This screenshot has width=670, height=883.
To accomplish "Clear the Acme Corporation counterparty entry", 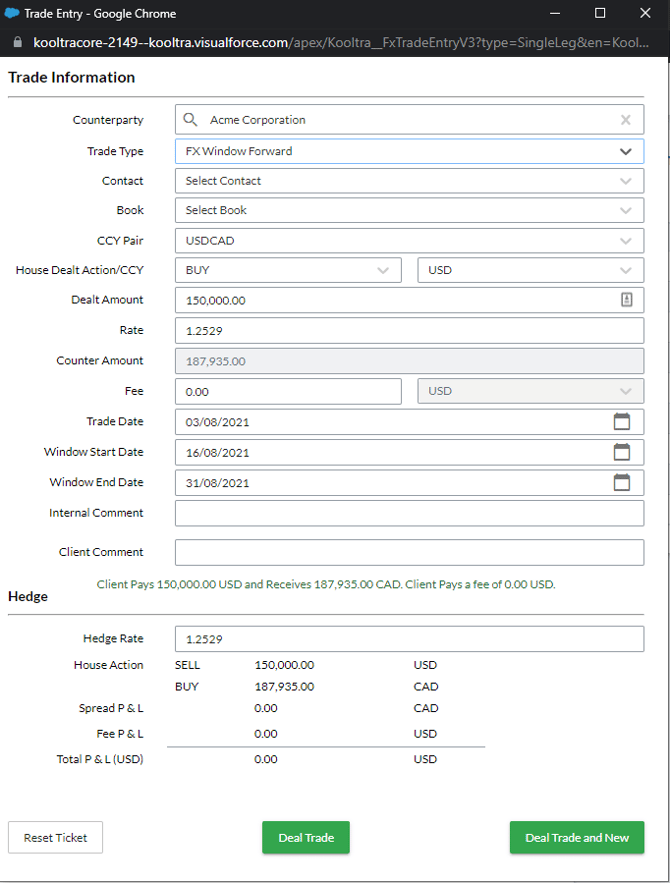I will (626, 120).
